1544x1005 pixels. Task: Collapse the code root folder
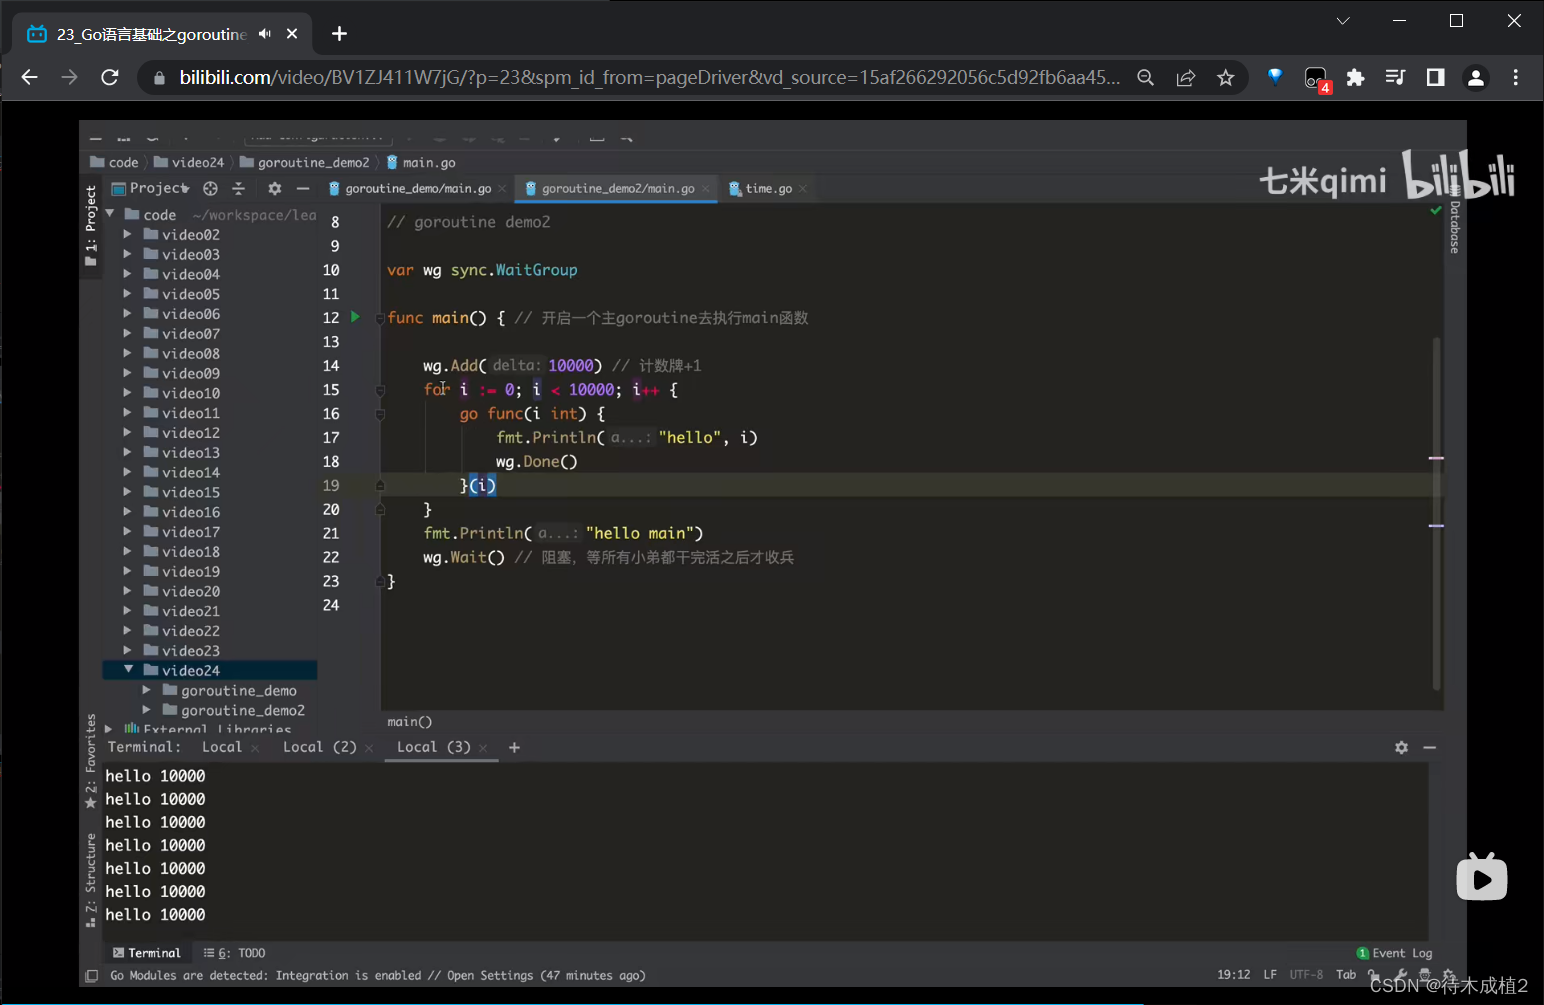(x=110, y=214)
